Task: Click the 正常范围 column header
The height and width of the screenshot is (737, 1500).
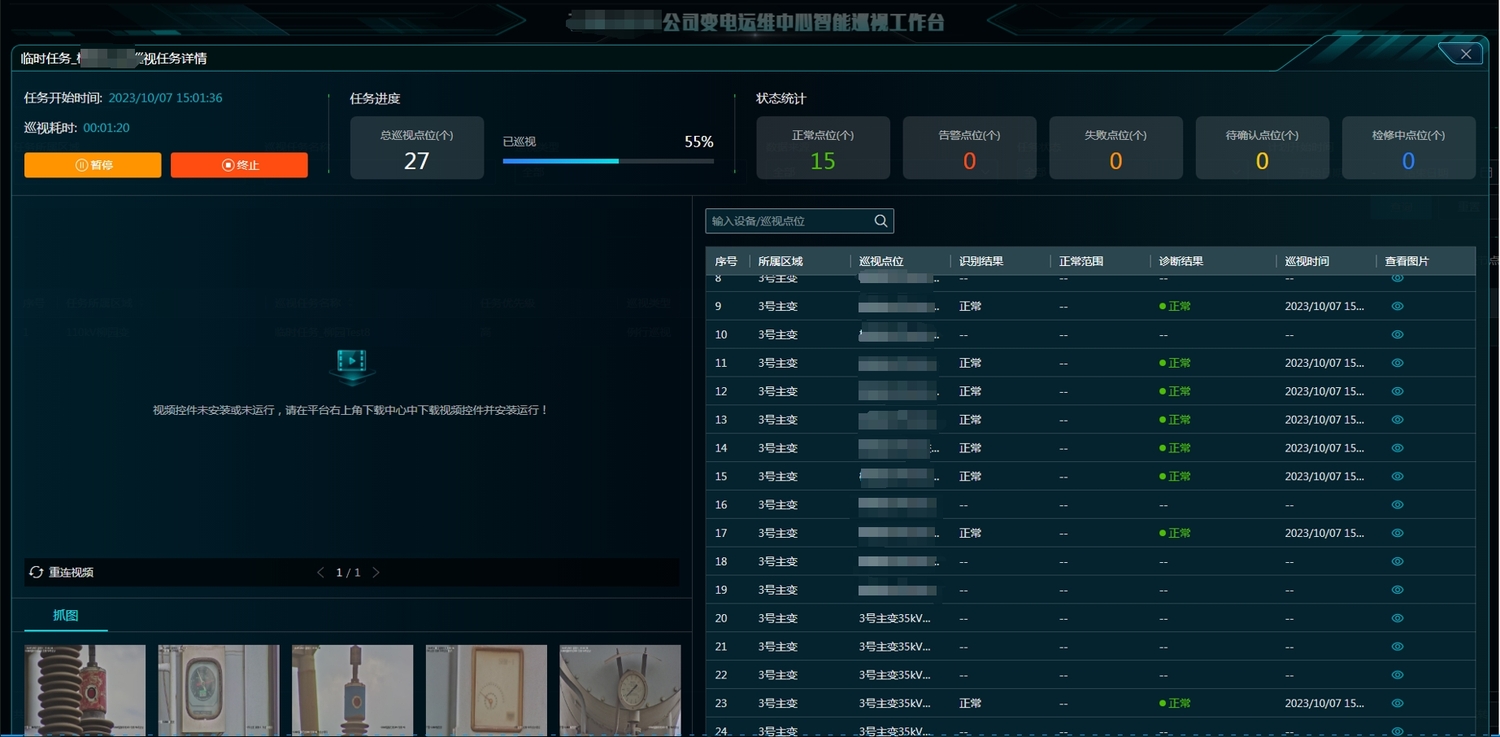Action: click(x=1081, y=261)
